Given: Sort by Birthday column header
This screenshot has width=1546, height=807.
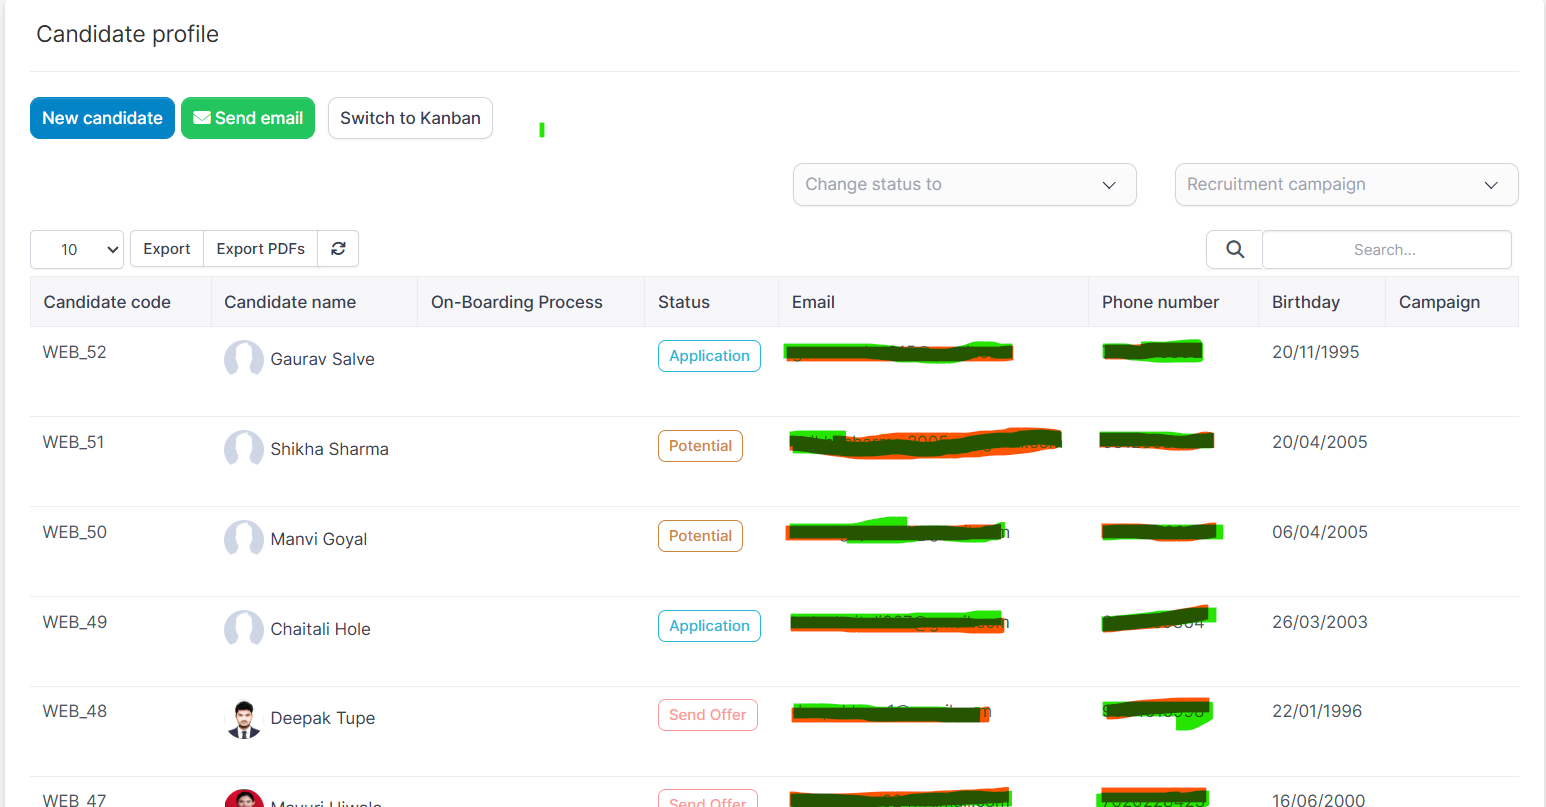Looking at the screenshot, I should pyautogui.click(x=1305, y=302).
